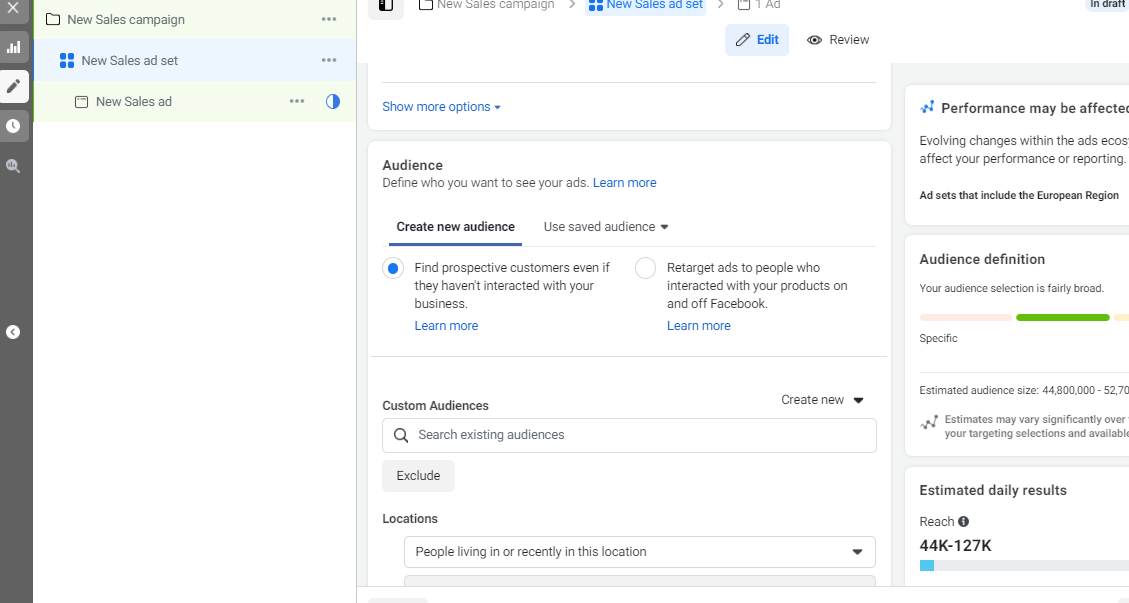Viewport: 1129px width, 603px height.
Task: Collapse sidebar with the left arrow circle
Action: tap(13, 332)
